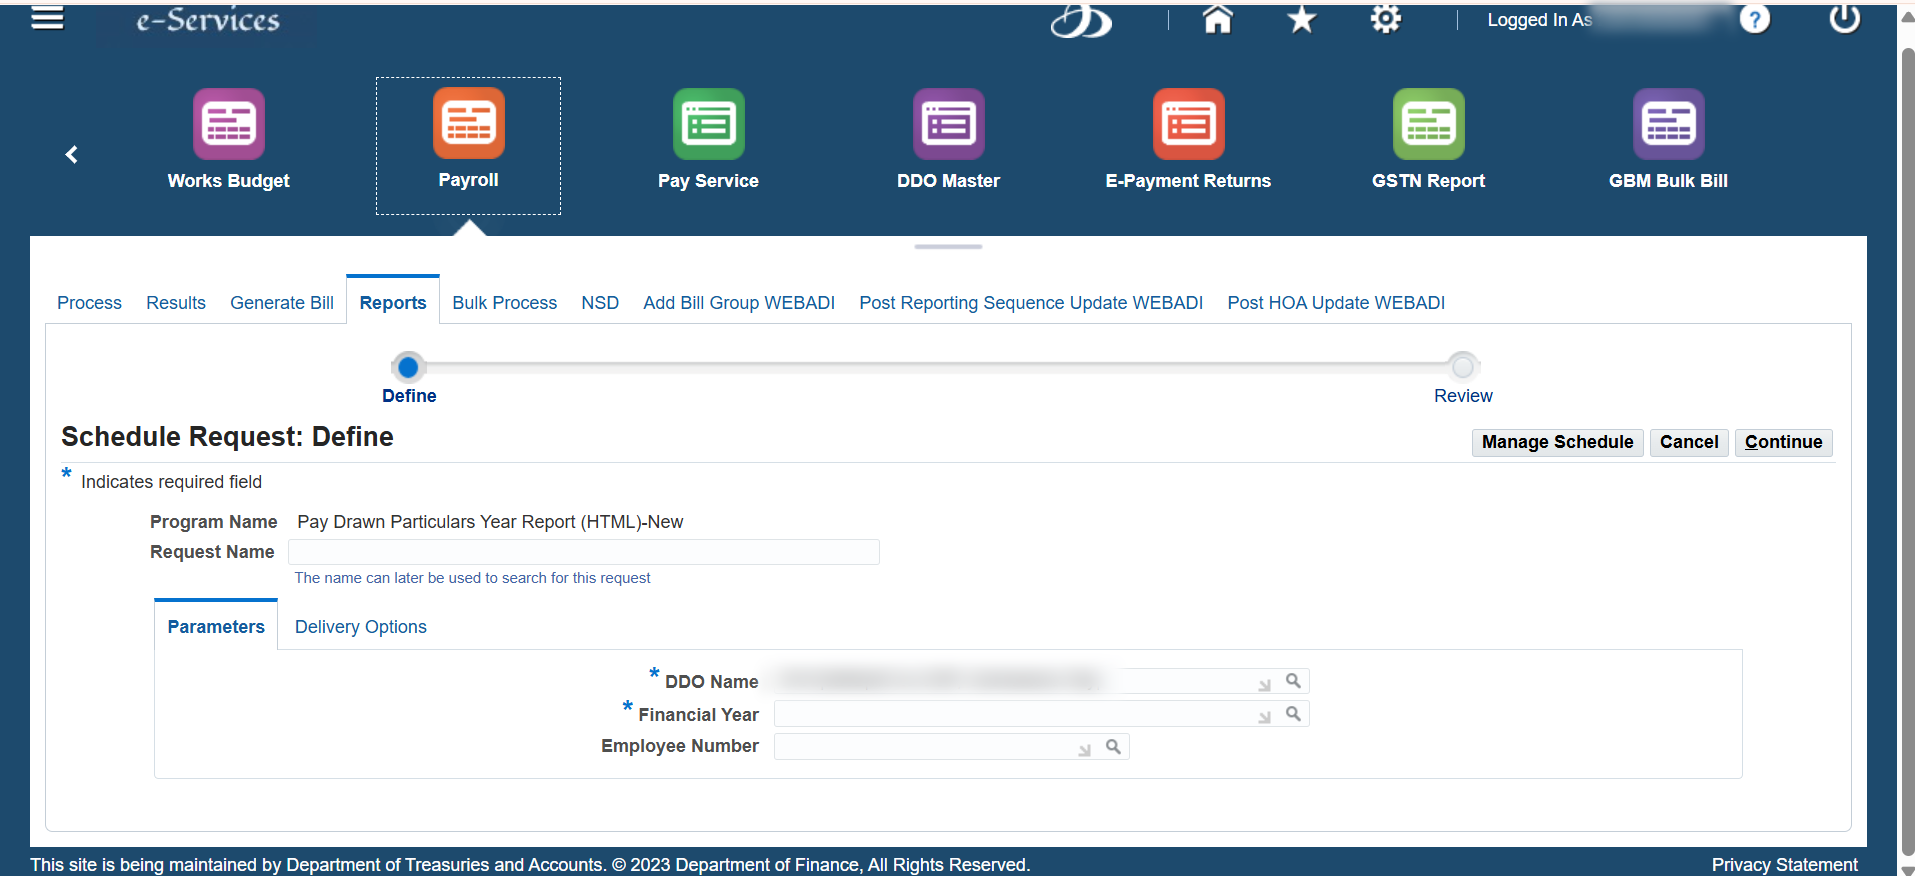Click the Review step marker
Viewport: 1915px width, 876px height.
point(1462,366)
